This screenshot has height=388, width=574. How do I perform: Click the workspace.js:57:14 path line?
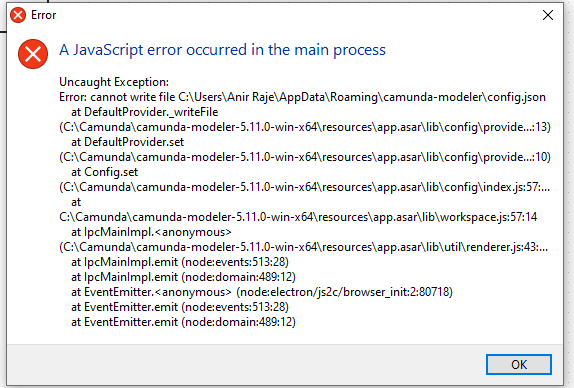(x=298, y=217)
